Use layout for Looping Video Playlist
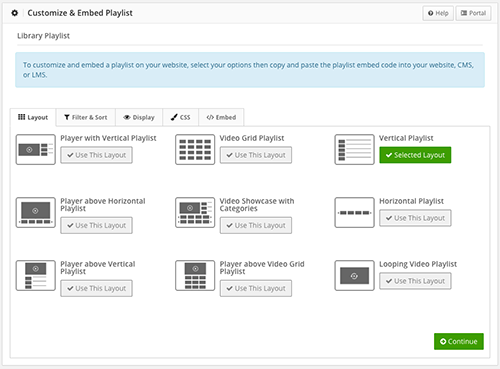 (x=415, y=281)
